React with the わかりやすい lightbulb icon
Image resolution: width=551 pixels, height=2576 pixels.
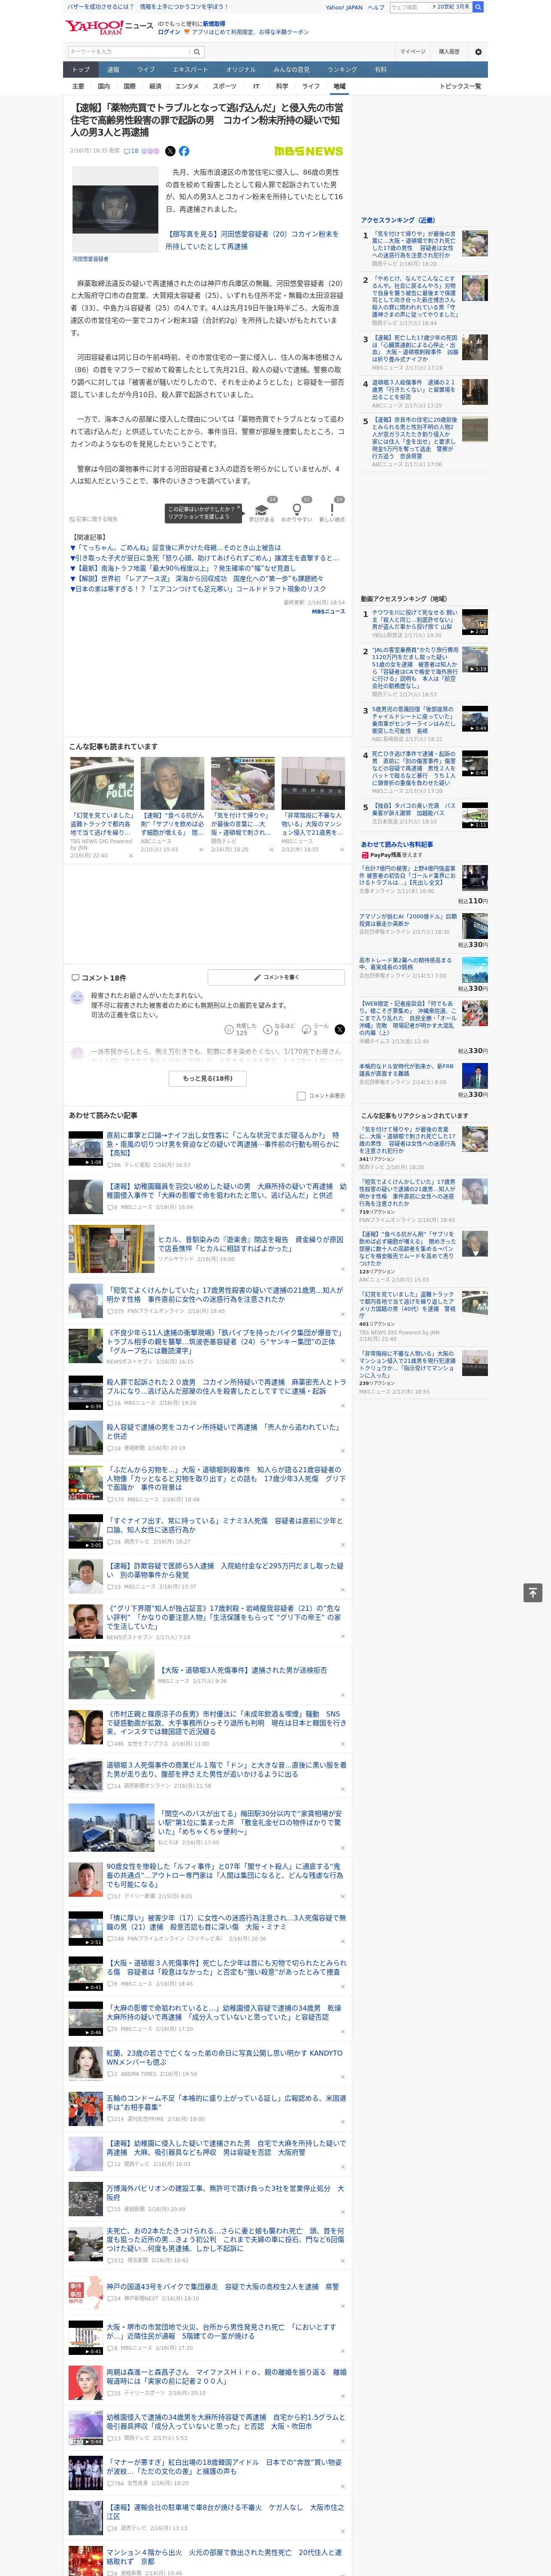coord(296,511)
